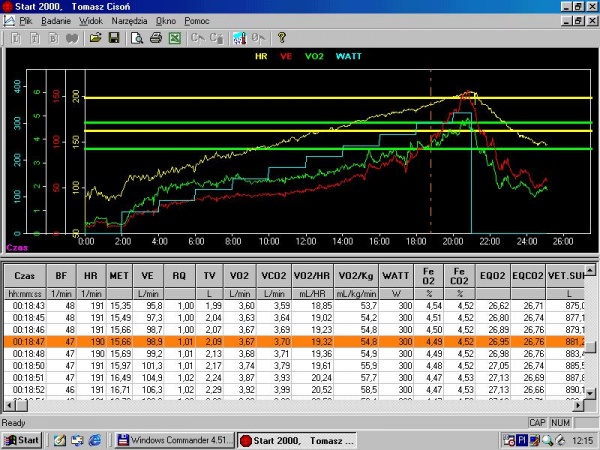
Task: Open the Plik menu
Action: 26,20
